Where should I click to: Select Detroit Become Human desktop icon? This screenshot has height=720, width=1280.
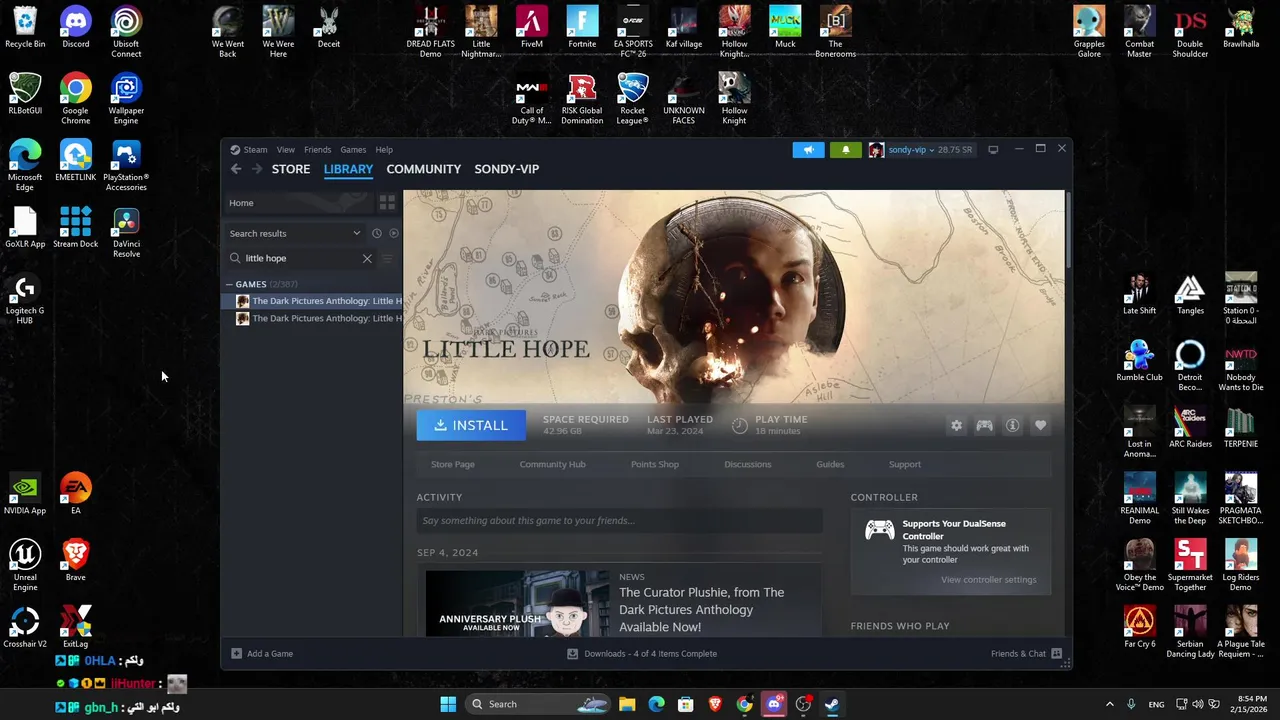pyautogui.click(x=1190, y=365)
